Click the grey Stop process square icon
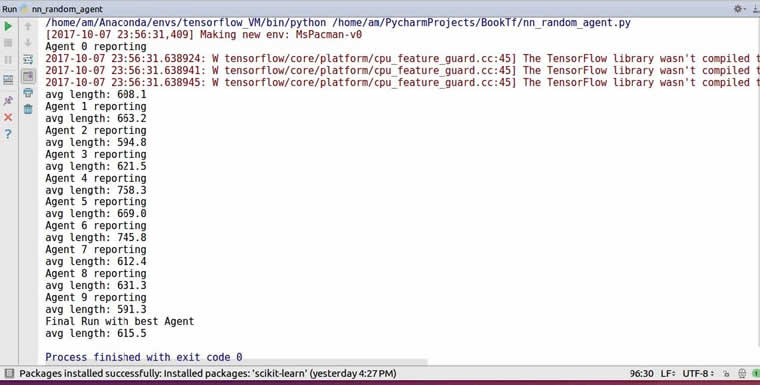 click(x=8, y=43)
